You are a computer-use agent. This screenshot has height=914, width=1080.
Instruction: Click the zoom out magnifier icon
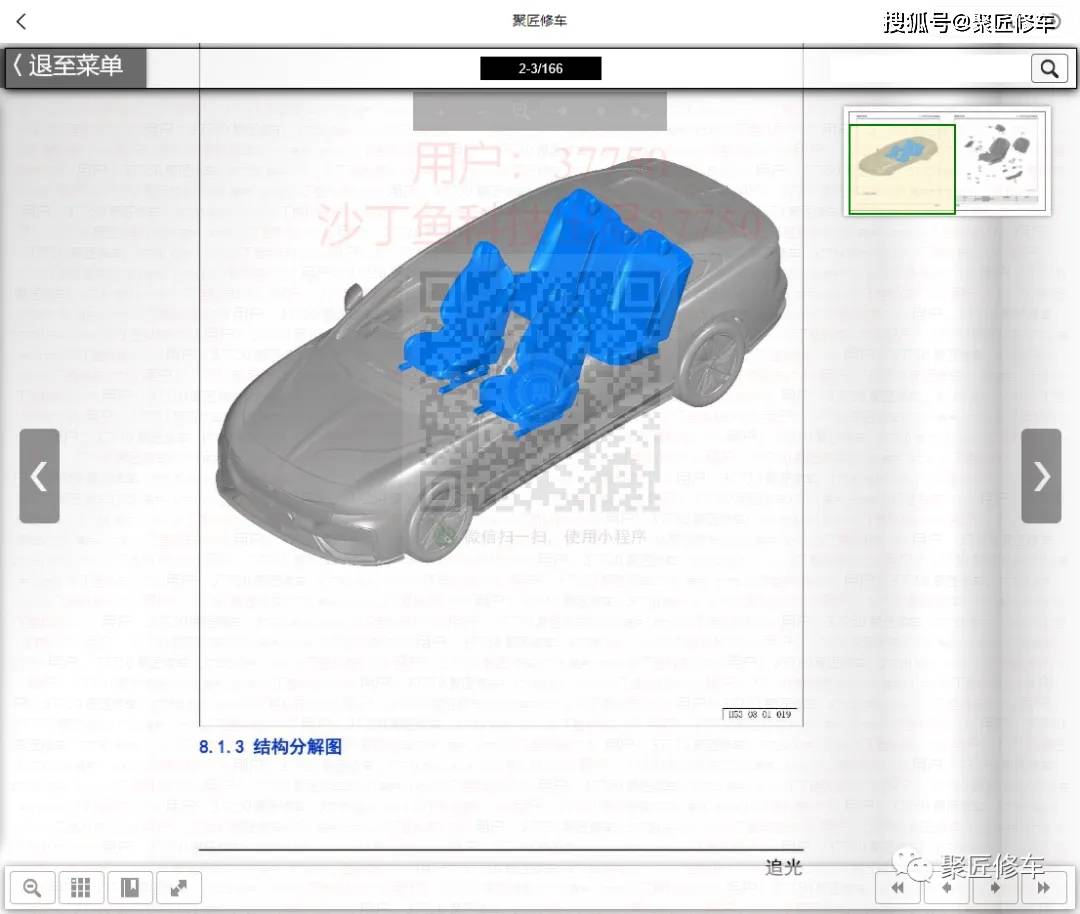coord(32,887)
